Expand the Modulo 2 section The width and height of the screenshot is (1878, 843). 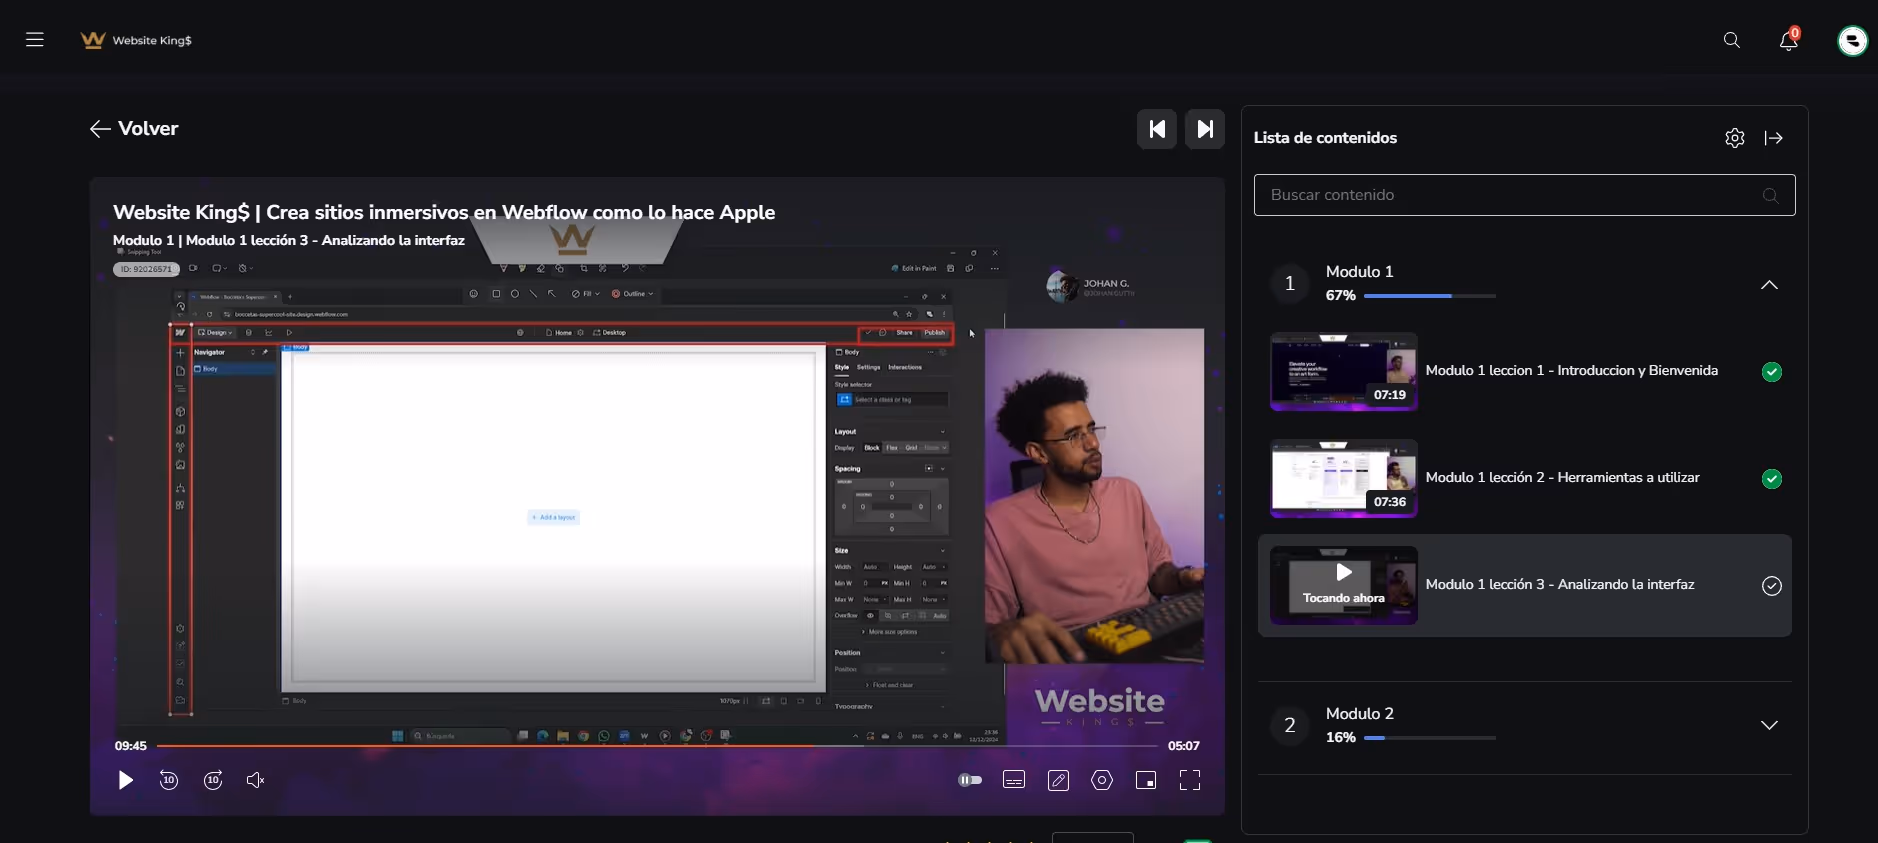[x=1769, y=725]
